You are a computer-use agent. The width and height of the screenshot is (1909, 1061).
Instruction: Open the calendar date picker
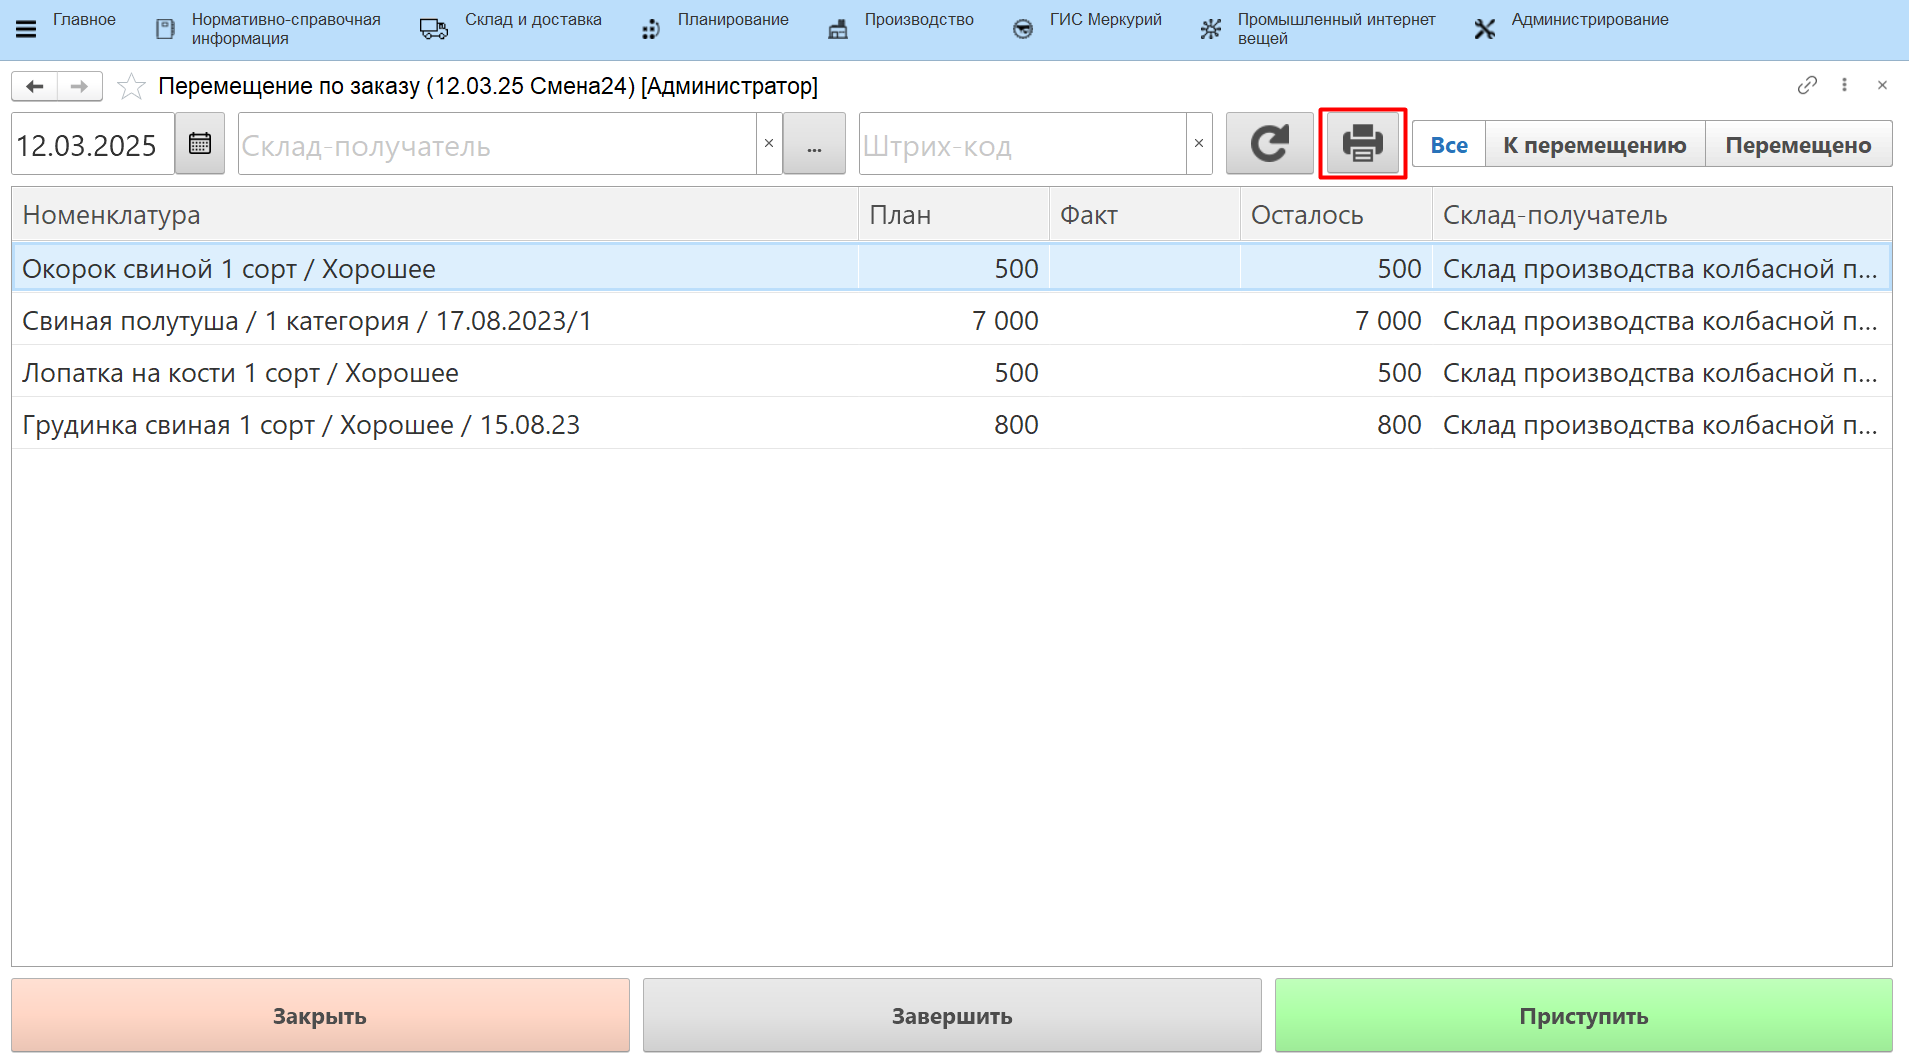coord(200,144)
